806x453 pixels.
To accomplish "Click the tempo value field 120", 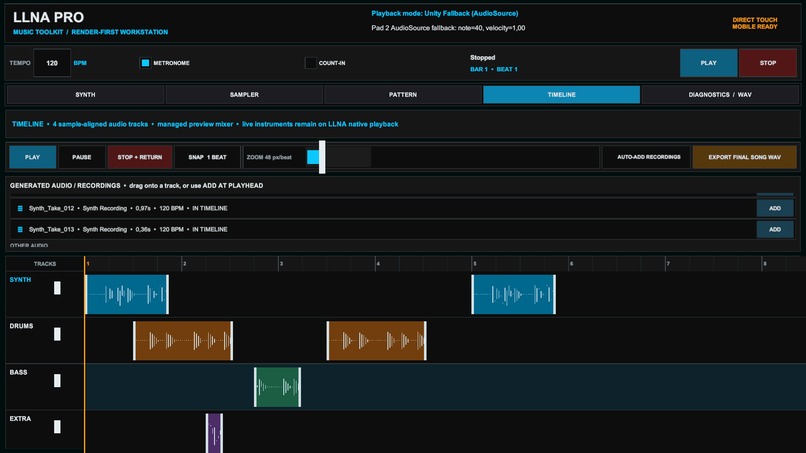I will point(52,63).
